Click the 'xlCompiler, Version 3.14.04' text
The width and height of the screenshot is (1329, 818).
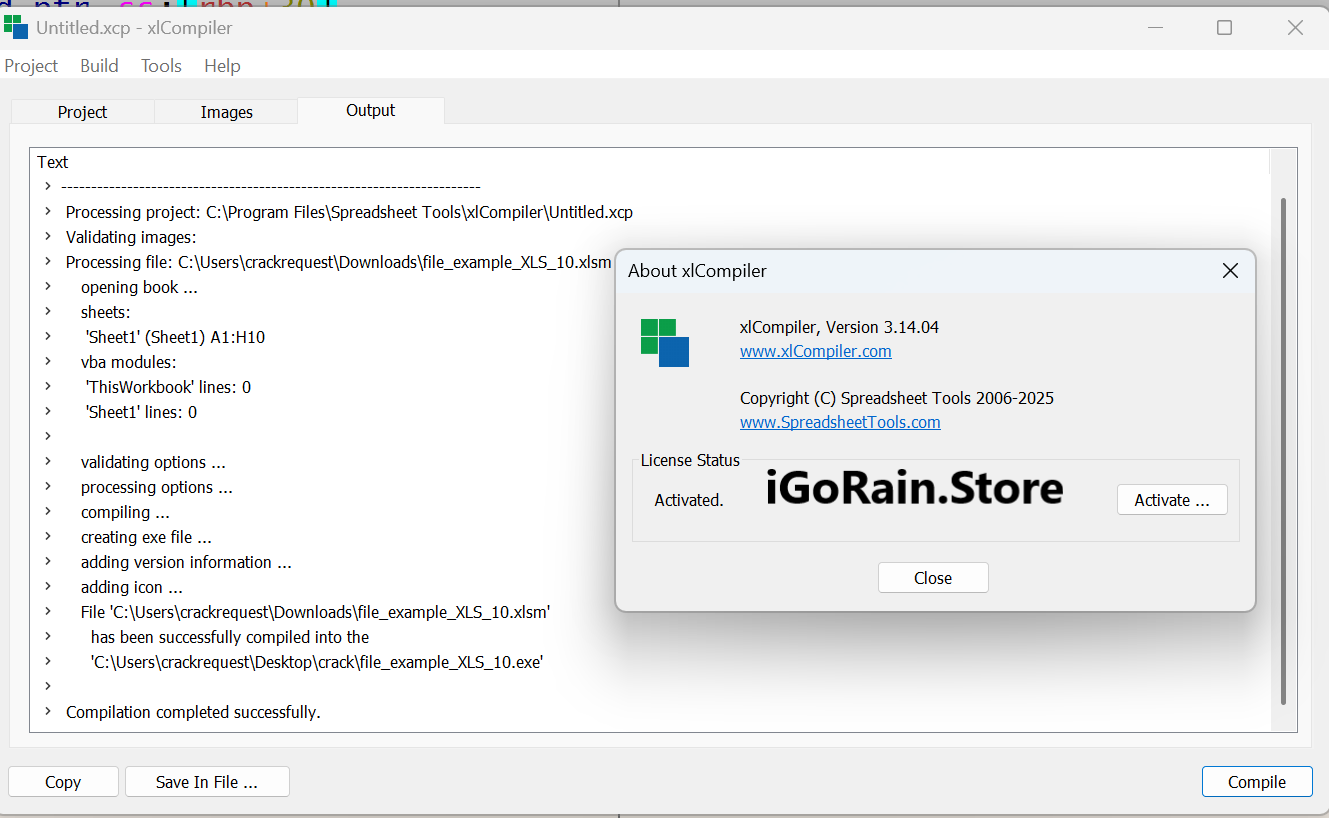pyautogui.click(x=839, y=327)
